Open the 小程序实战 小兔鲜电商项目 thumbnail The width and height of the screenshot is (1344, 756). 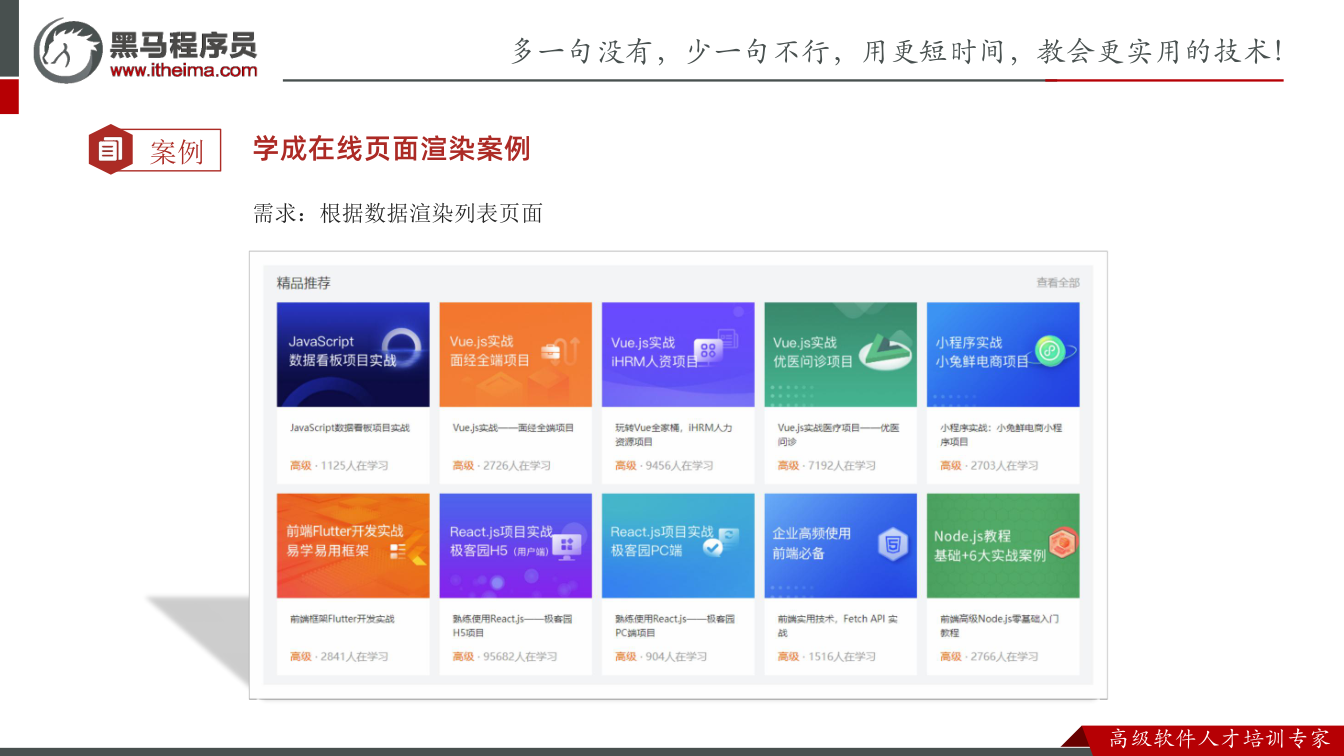tap(1003, 355)
